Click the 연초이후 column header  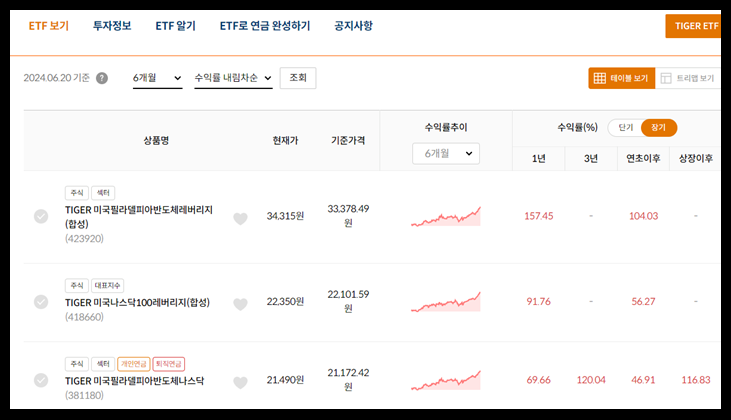[x=643, y=159]
